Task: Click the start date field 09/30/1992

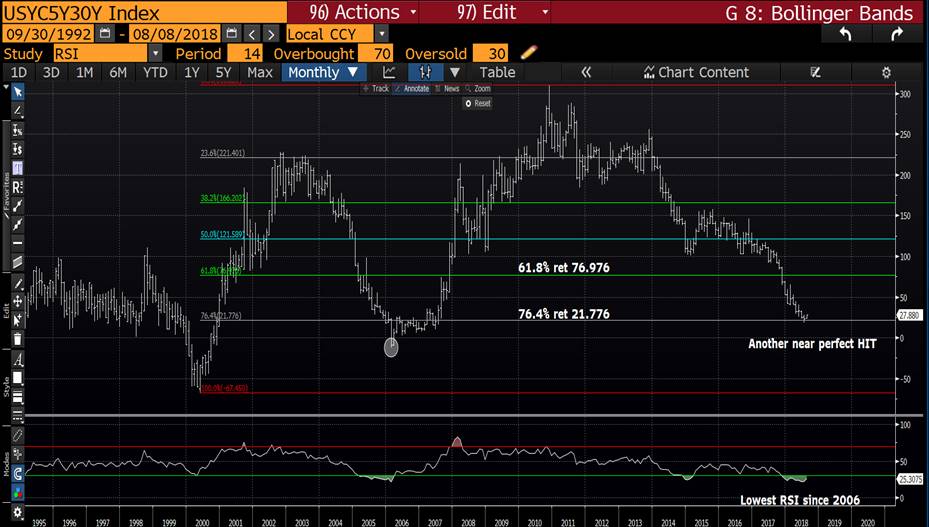Action: (x=48, y=34)
